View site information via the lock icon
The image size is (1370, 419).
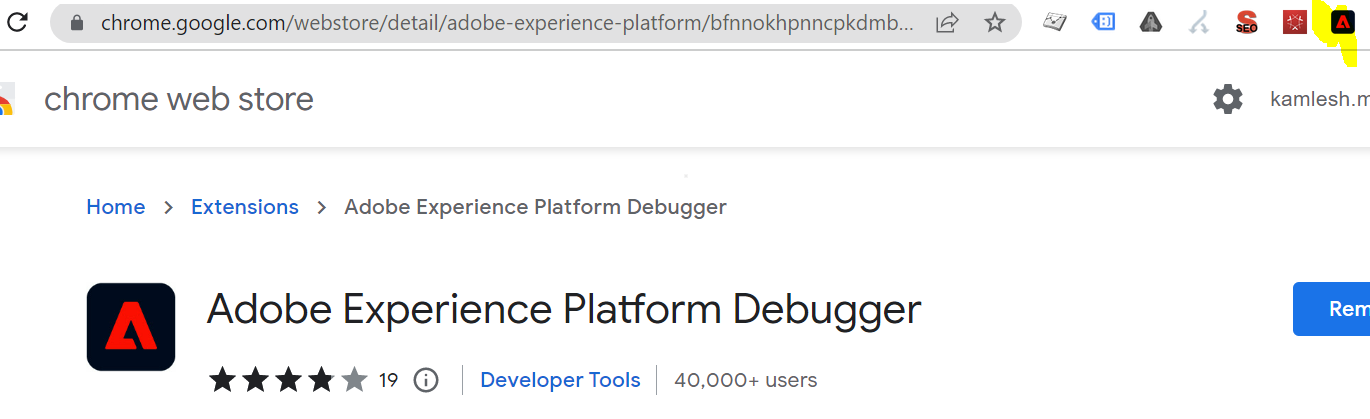[x=76, y=22]
